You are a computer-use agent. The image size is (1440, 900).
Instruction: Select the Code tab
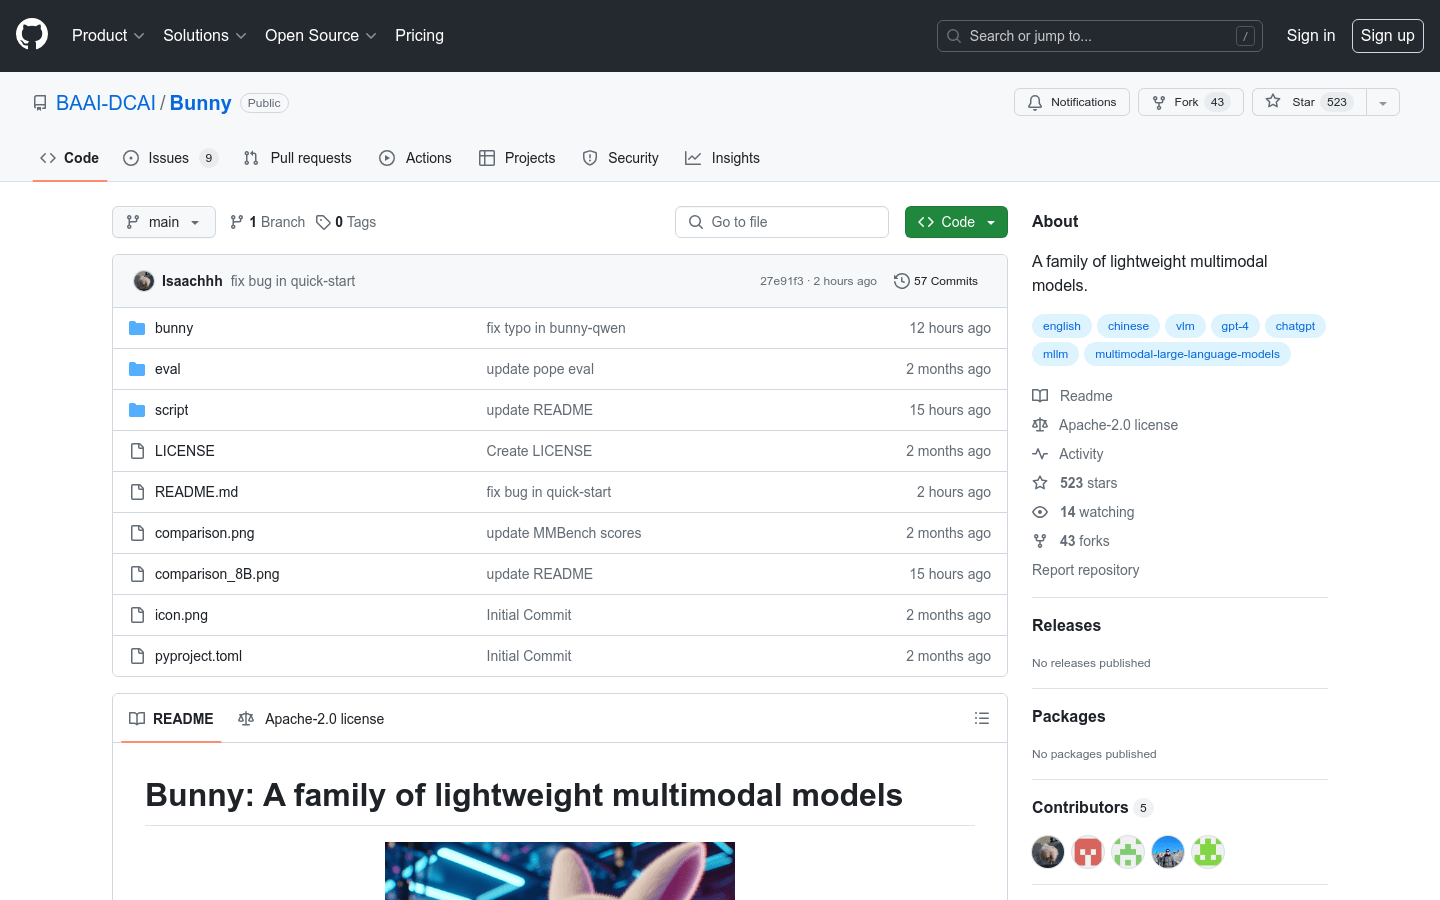[70, 158]
